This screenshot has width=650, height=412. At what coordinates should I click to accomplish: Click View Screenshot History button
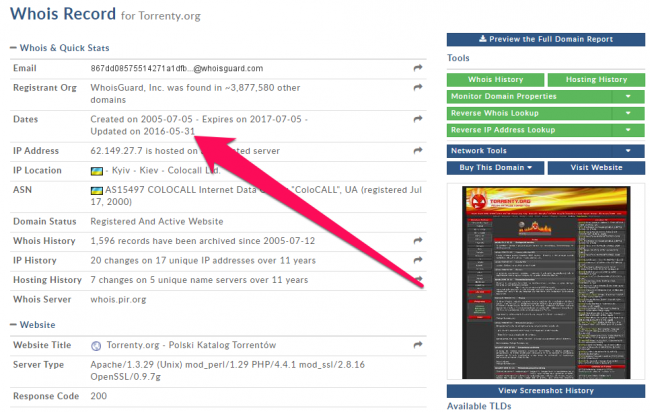click(x=546, y=391)
